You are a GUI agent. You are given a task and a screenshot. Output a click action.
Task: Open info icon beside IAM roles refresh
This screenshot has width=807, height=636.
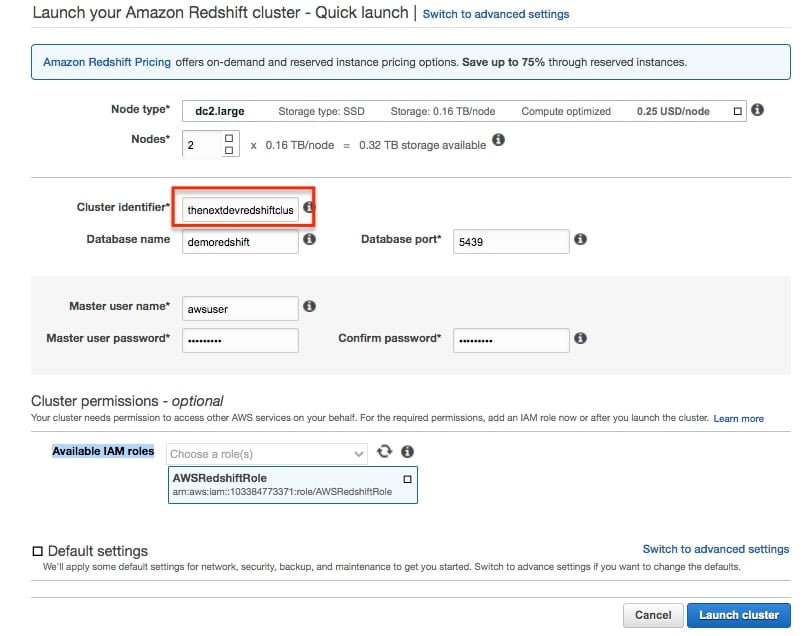pos(407,452)
